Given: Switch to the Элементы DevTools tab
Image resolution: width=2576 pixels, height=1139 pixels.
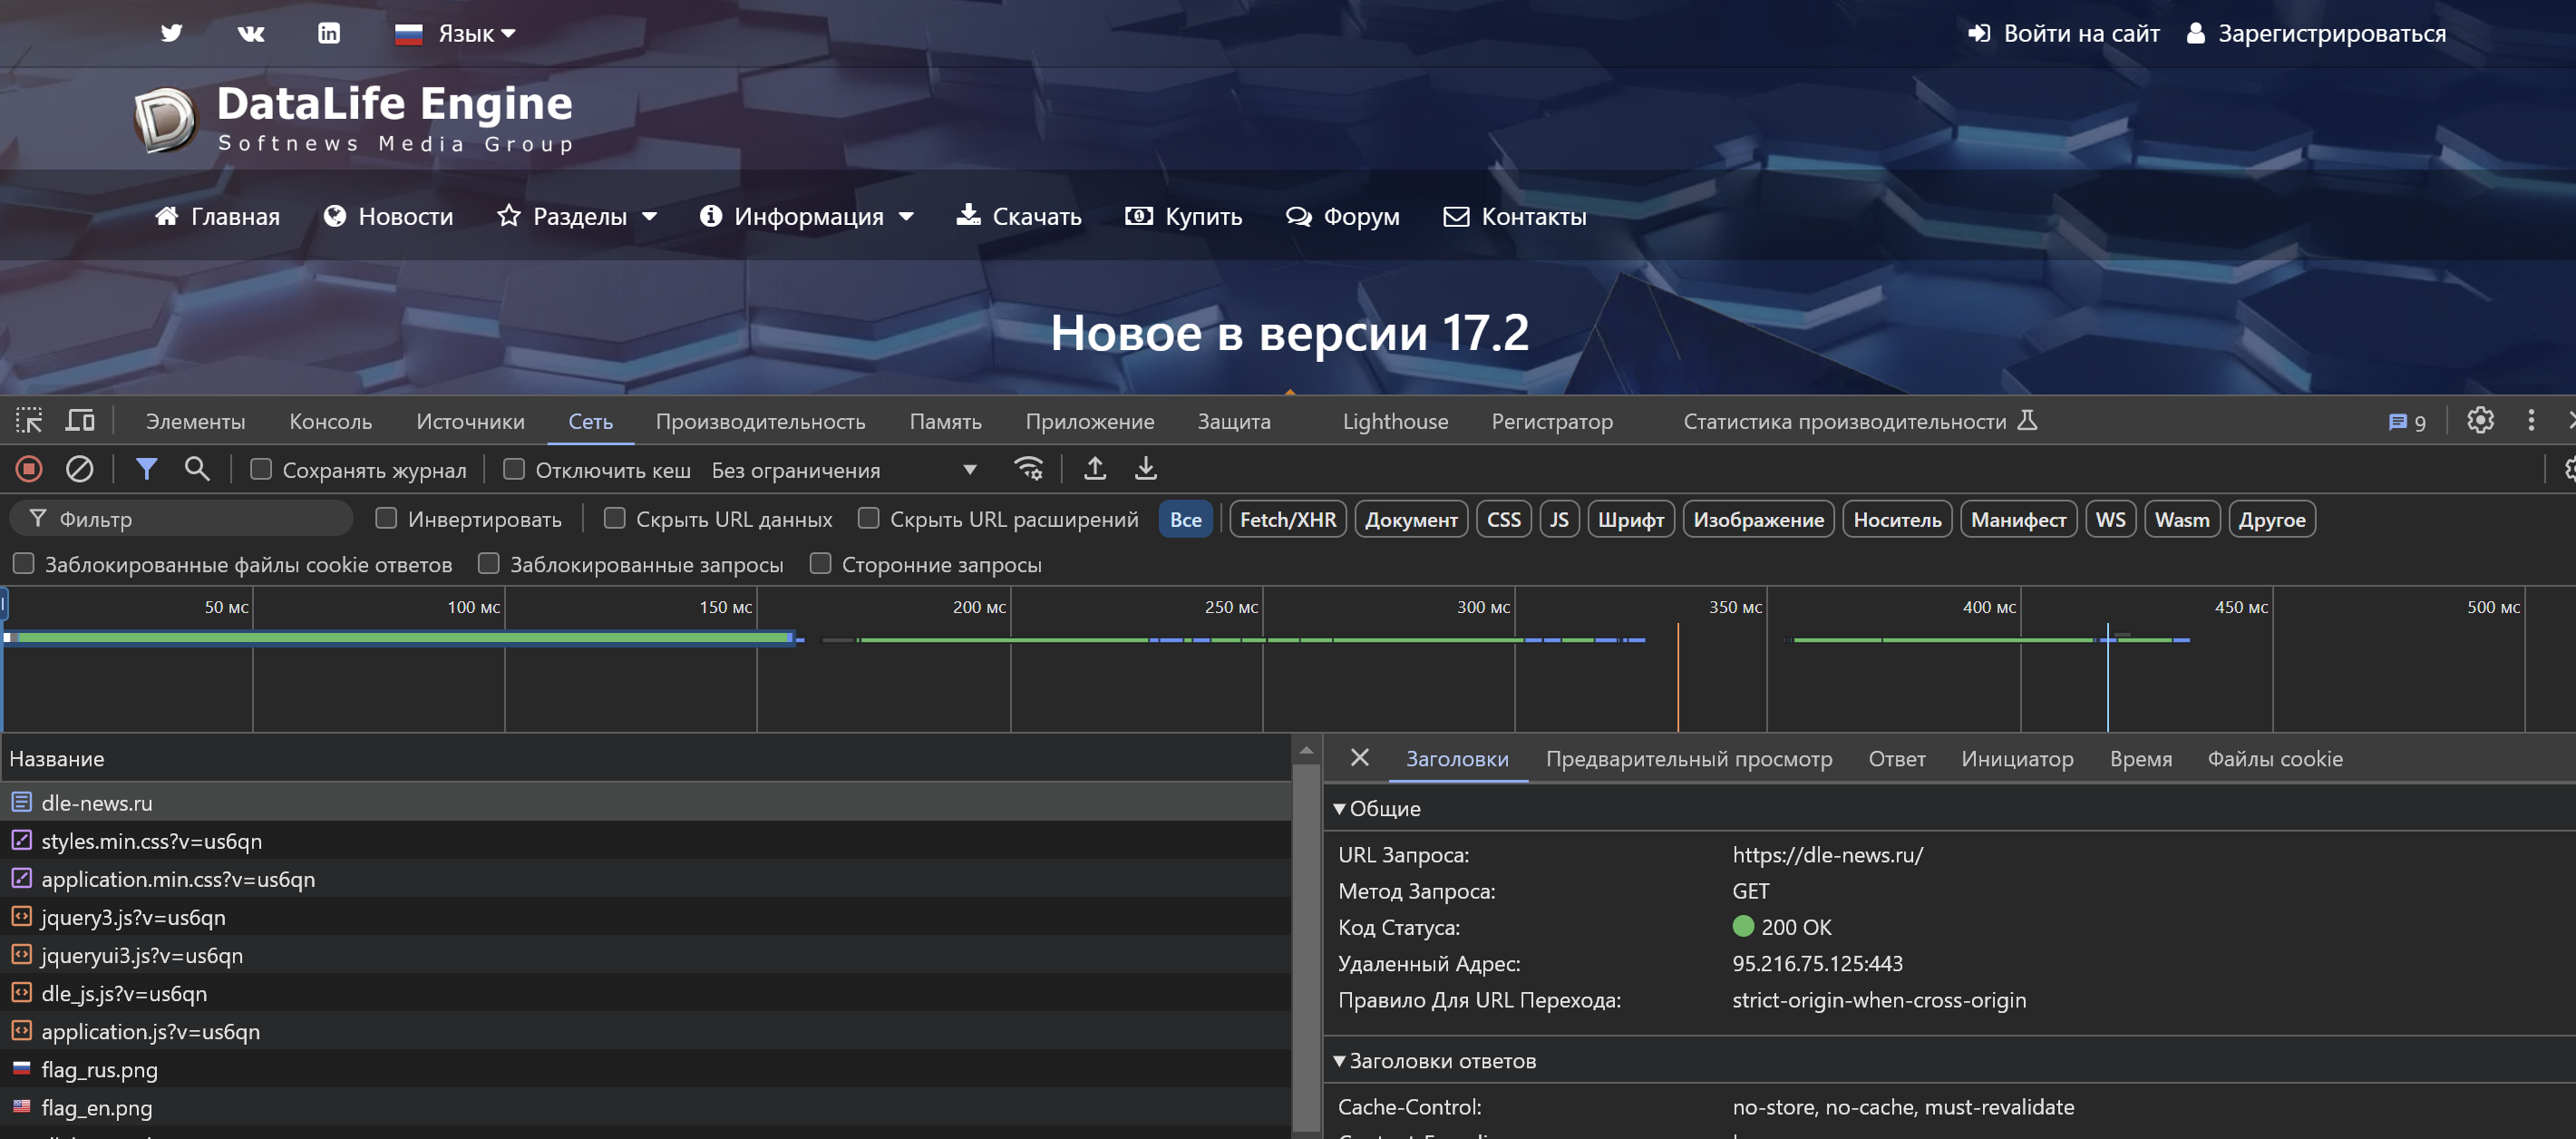Looking at the screenshot, I should click(x=195, y=421).
